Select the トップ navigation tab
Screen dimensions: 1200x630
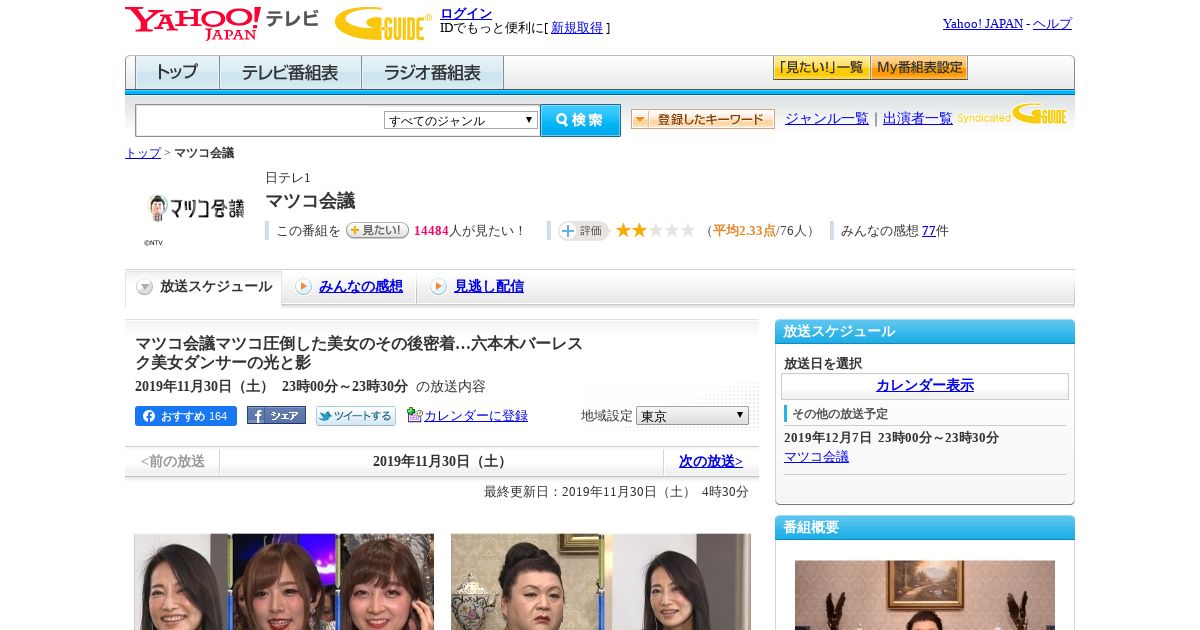coord(177,73)
